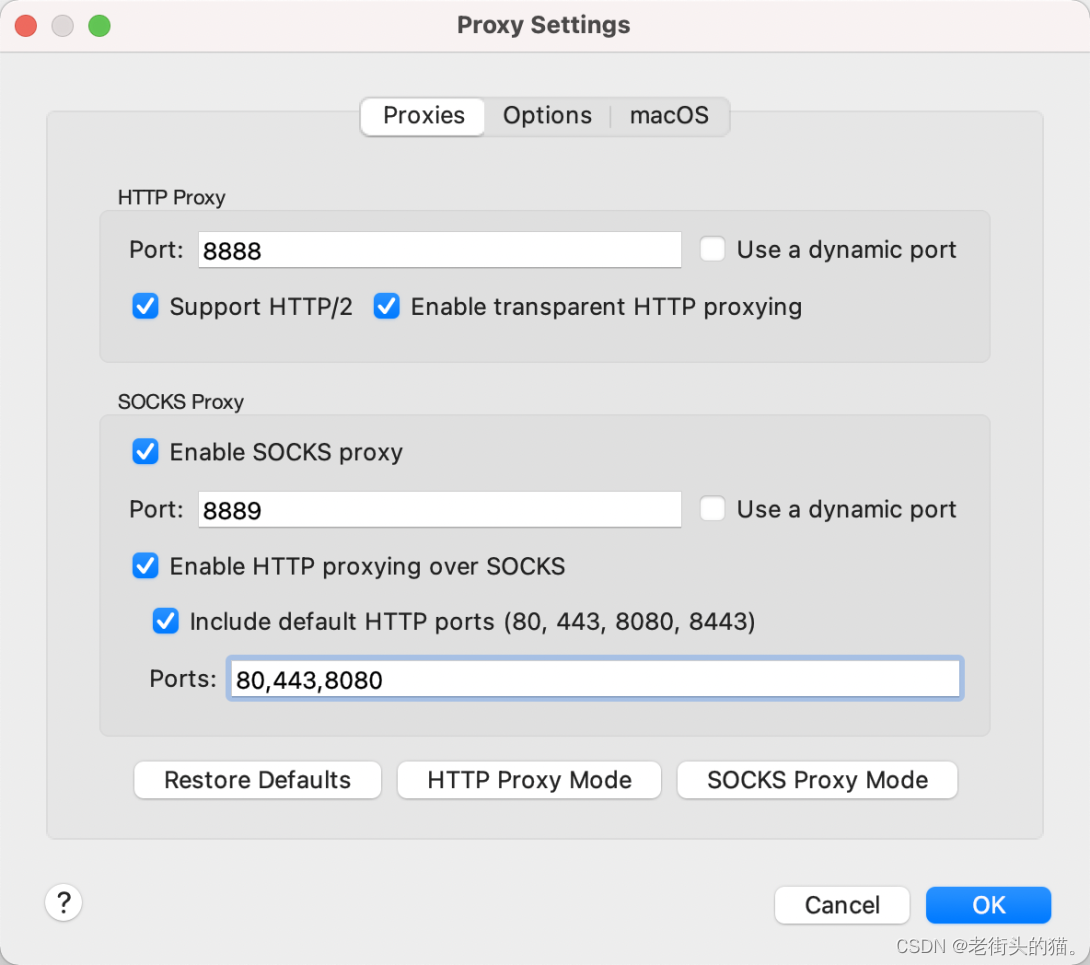Close the Proxy Settings window
The width and height of the screenshot is (1090, 965).
(x=26, y=26)
